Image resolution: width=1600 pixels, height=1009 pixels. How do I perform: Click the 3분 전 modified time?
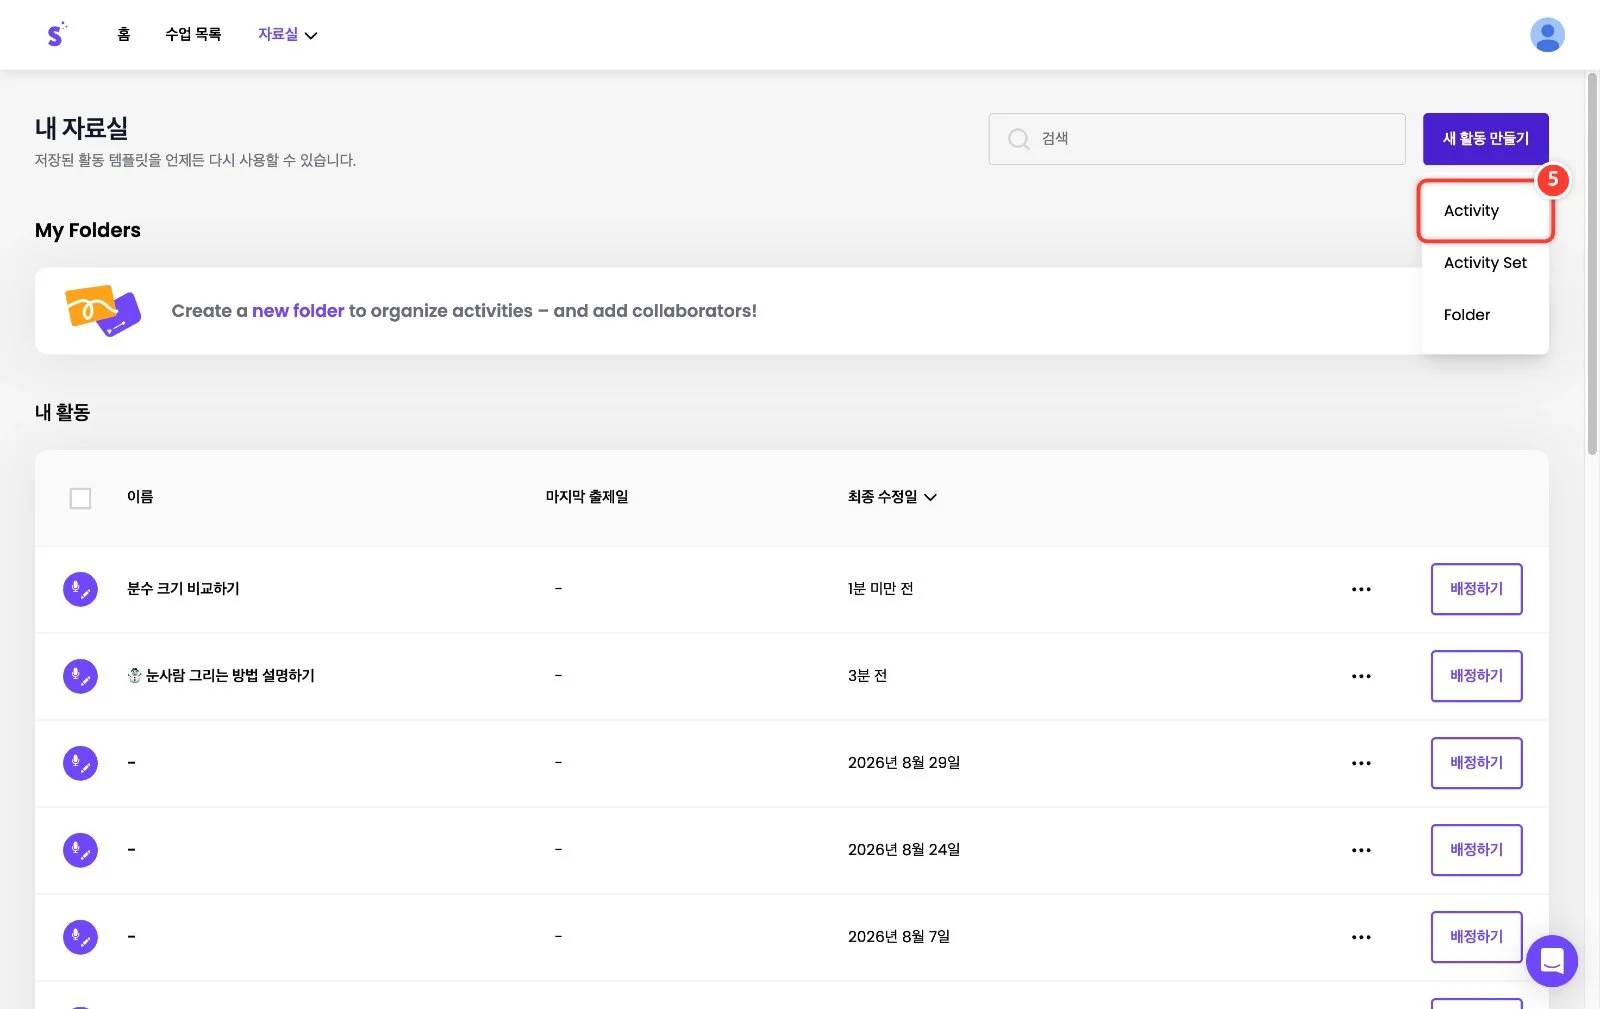click(x=868, y=676)
